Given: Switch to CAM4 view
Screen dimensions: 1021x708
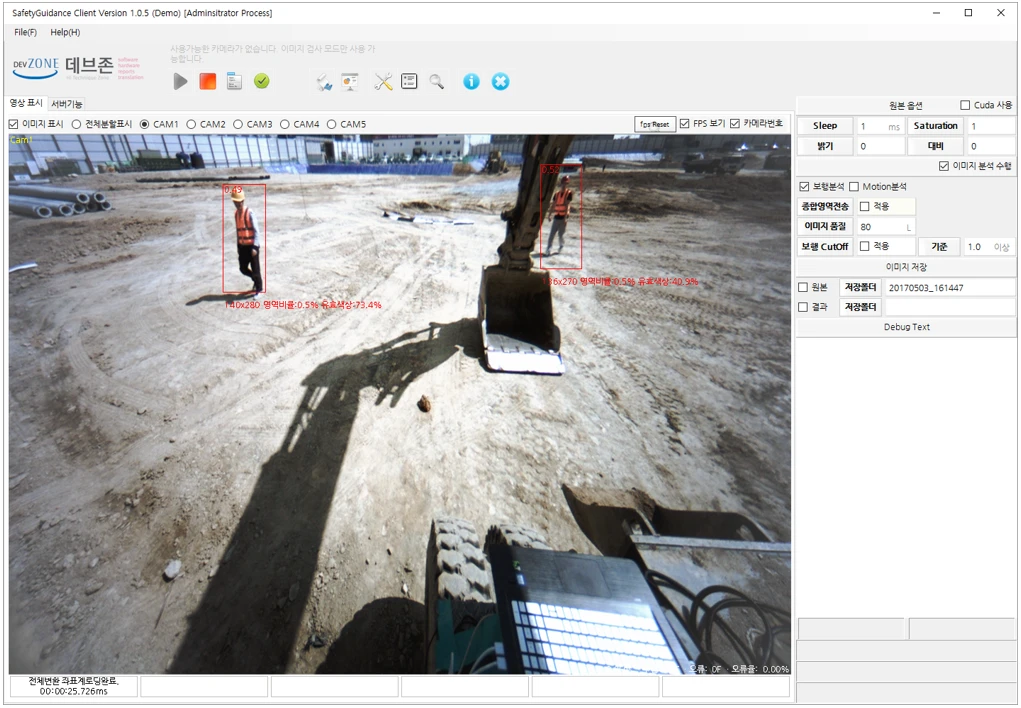Looking at the screenshot, I should tap(285, 124).
